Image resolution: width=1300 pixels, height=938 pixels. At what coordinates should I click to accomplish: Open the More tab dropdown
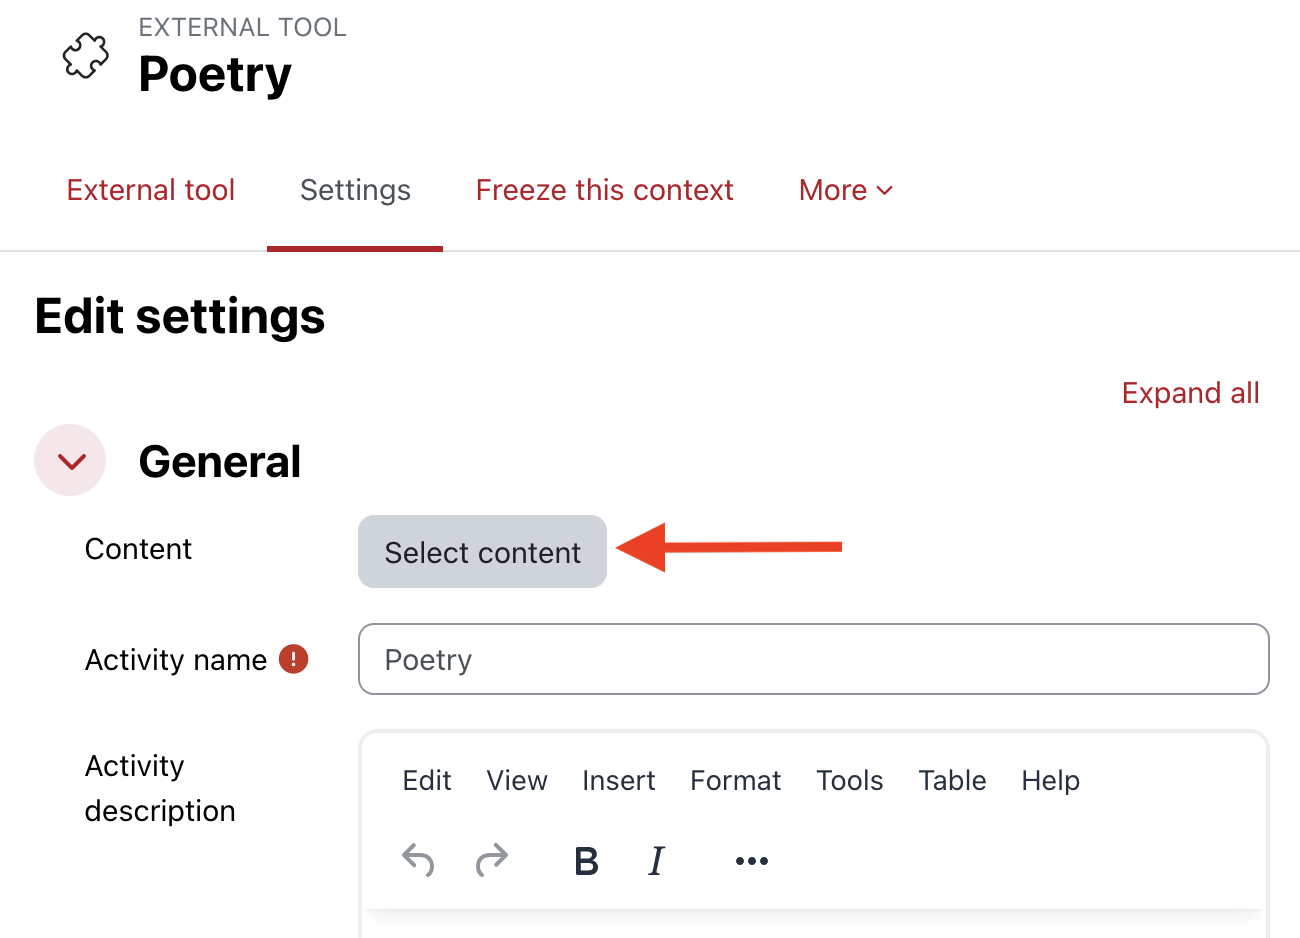point(845,190)
